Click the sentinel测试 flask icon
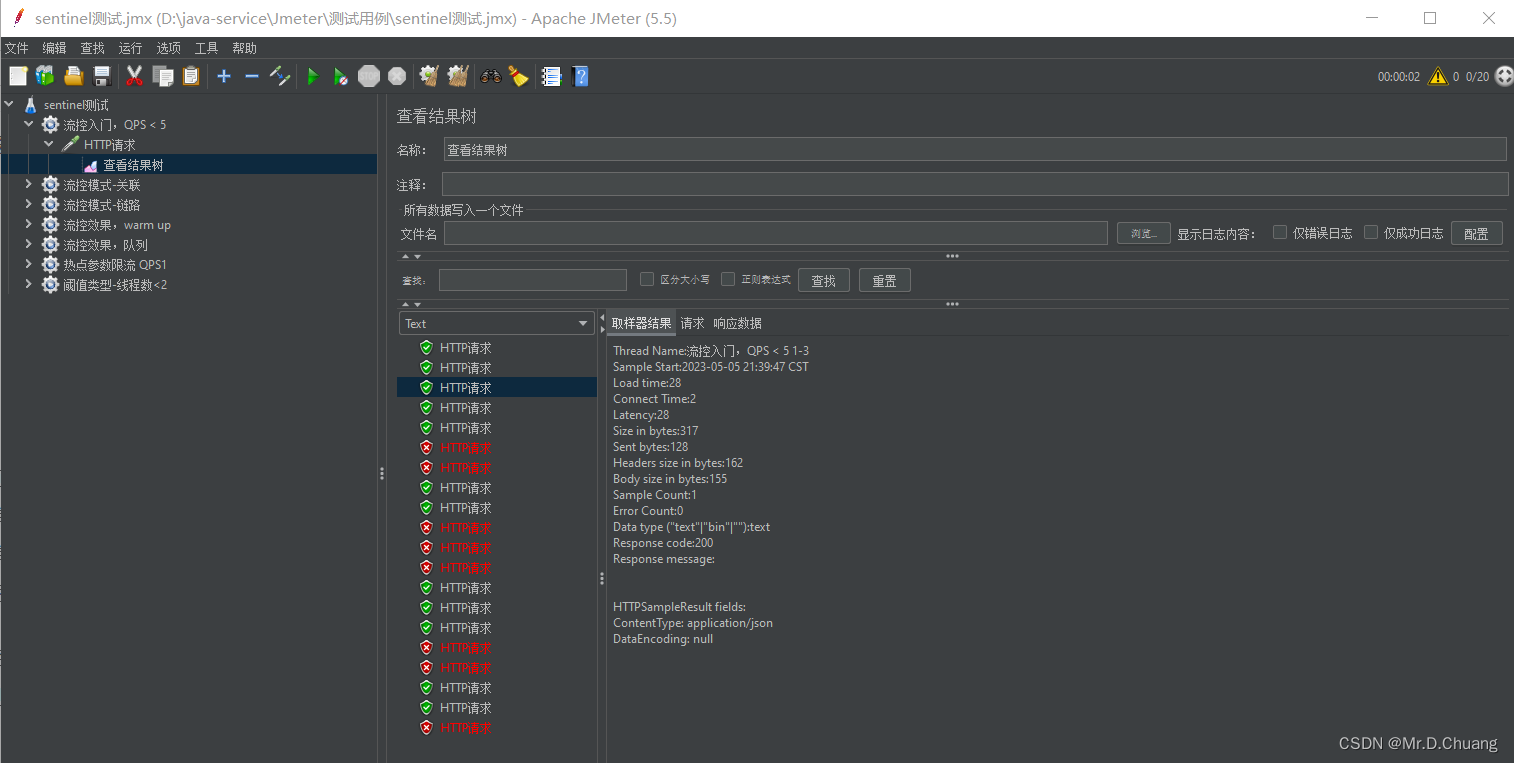The width and height of the screenshot is (1514, 763). [30, 105]
